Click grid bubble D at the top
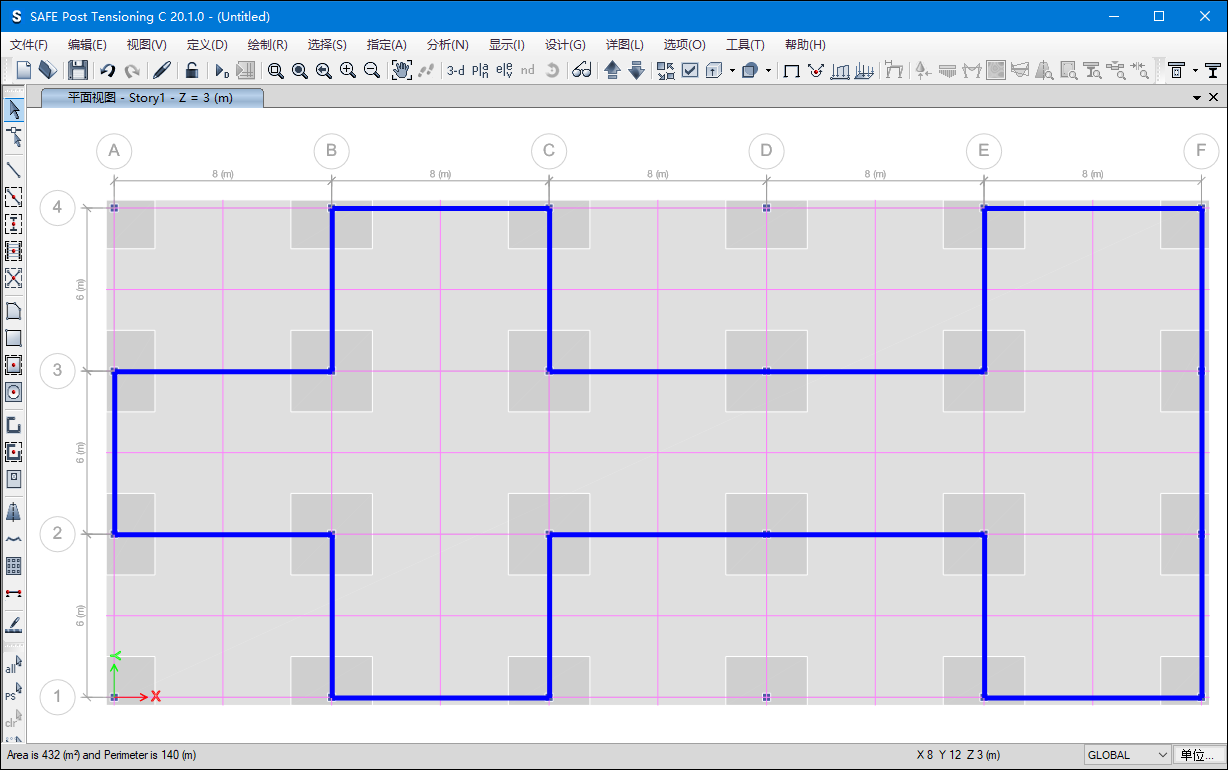The image size is (1228, 770). pos(766,151)
